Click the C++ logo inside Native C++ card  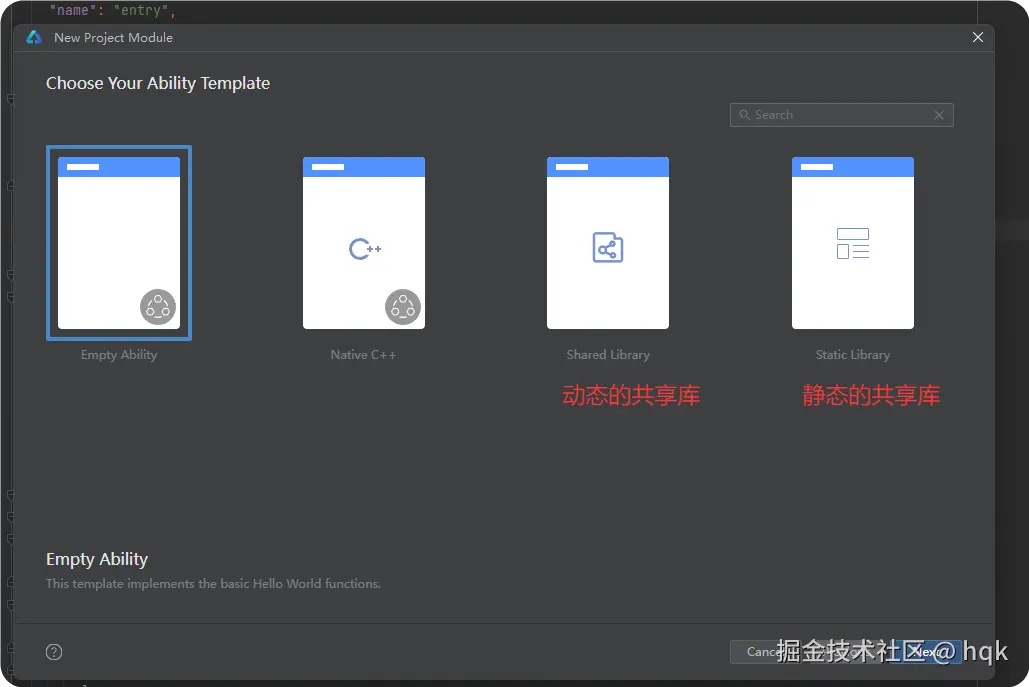tap(363, 250)
